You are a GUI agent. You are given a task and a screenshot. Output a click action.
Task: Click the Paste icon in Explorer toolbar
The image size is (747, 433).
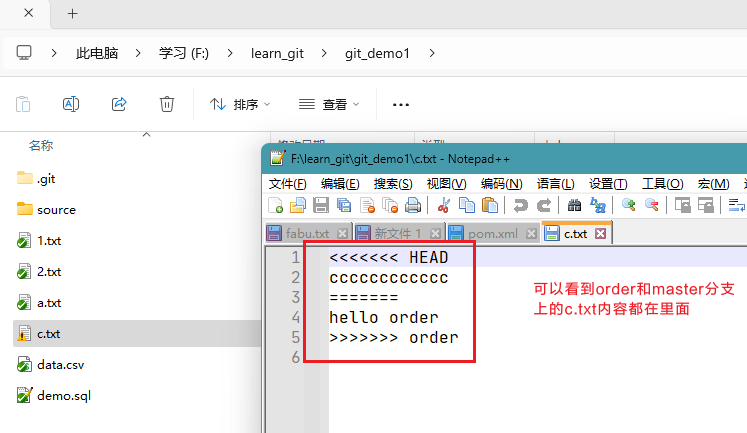point(23,104)
